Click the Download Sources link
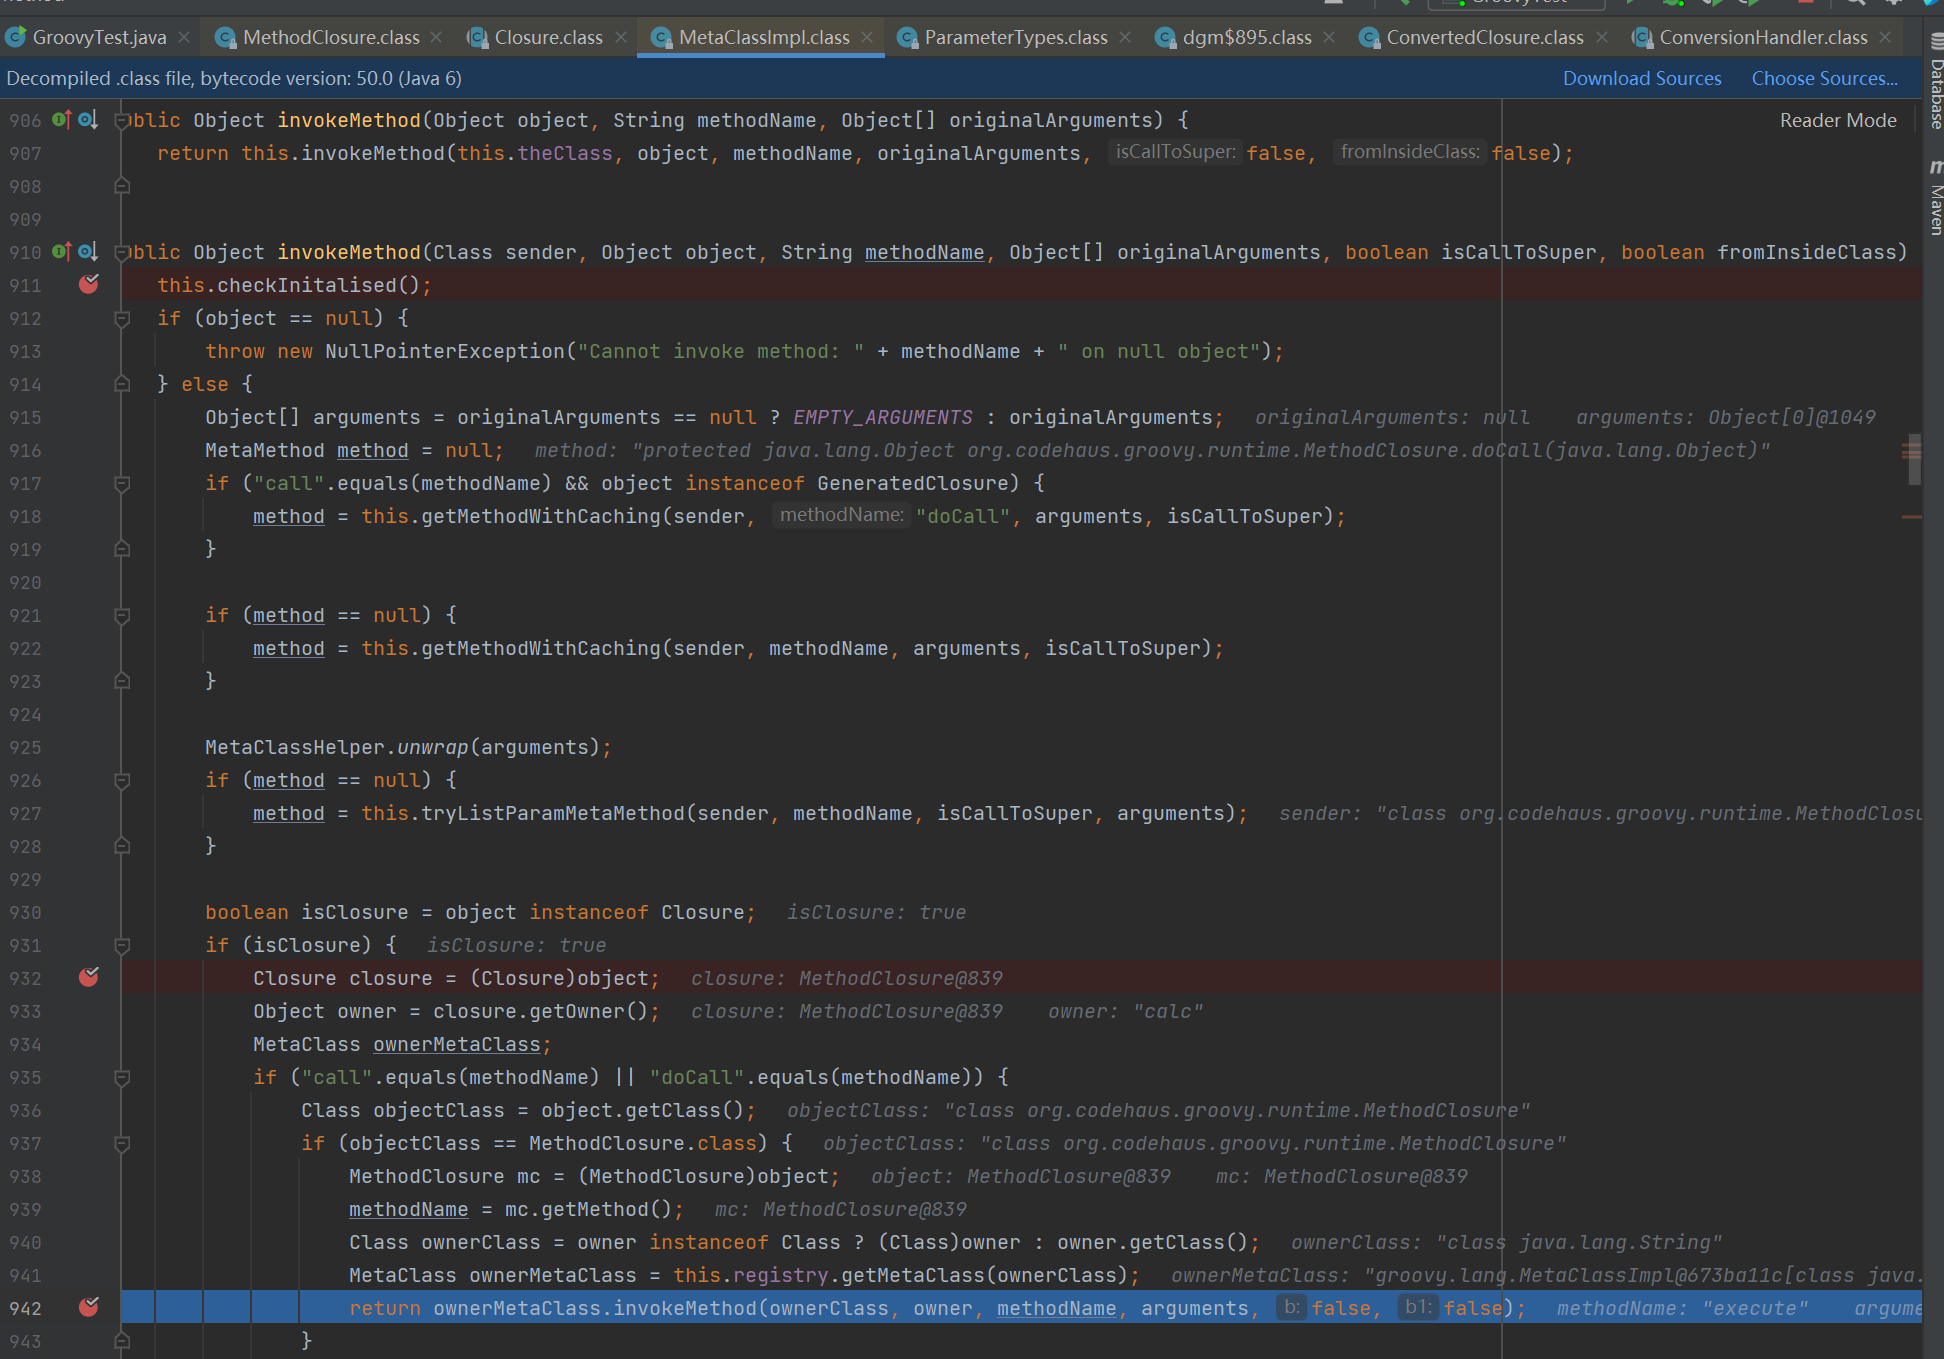This screenshot has width=1944, height=1359. (1642, 78)
